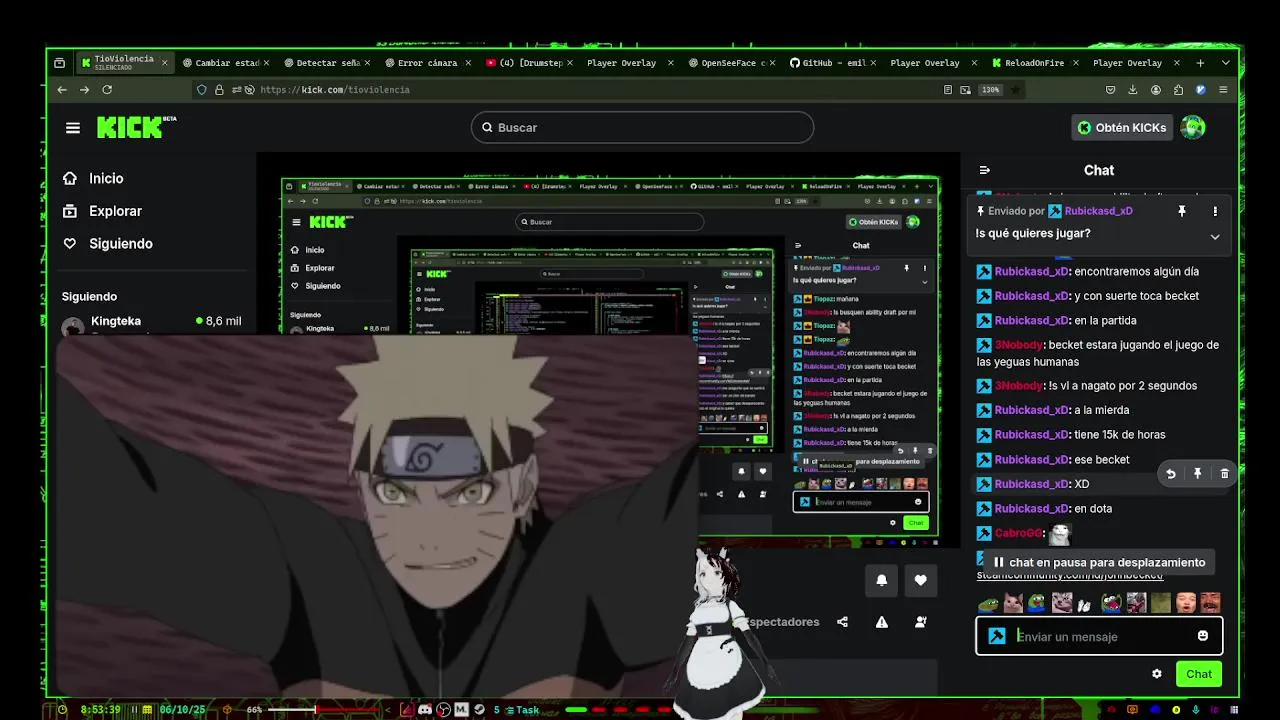Image resolution: width=1280 pixels, height=720 pixels.
Task: Bookmark this page with star
Action: tap(1016, 90)
